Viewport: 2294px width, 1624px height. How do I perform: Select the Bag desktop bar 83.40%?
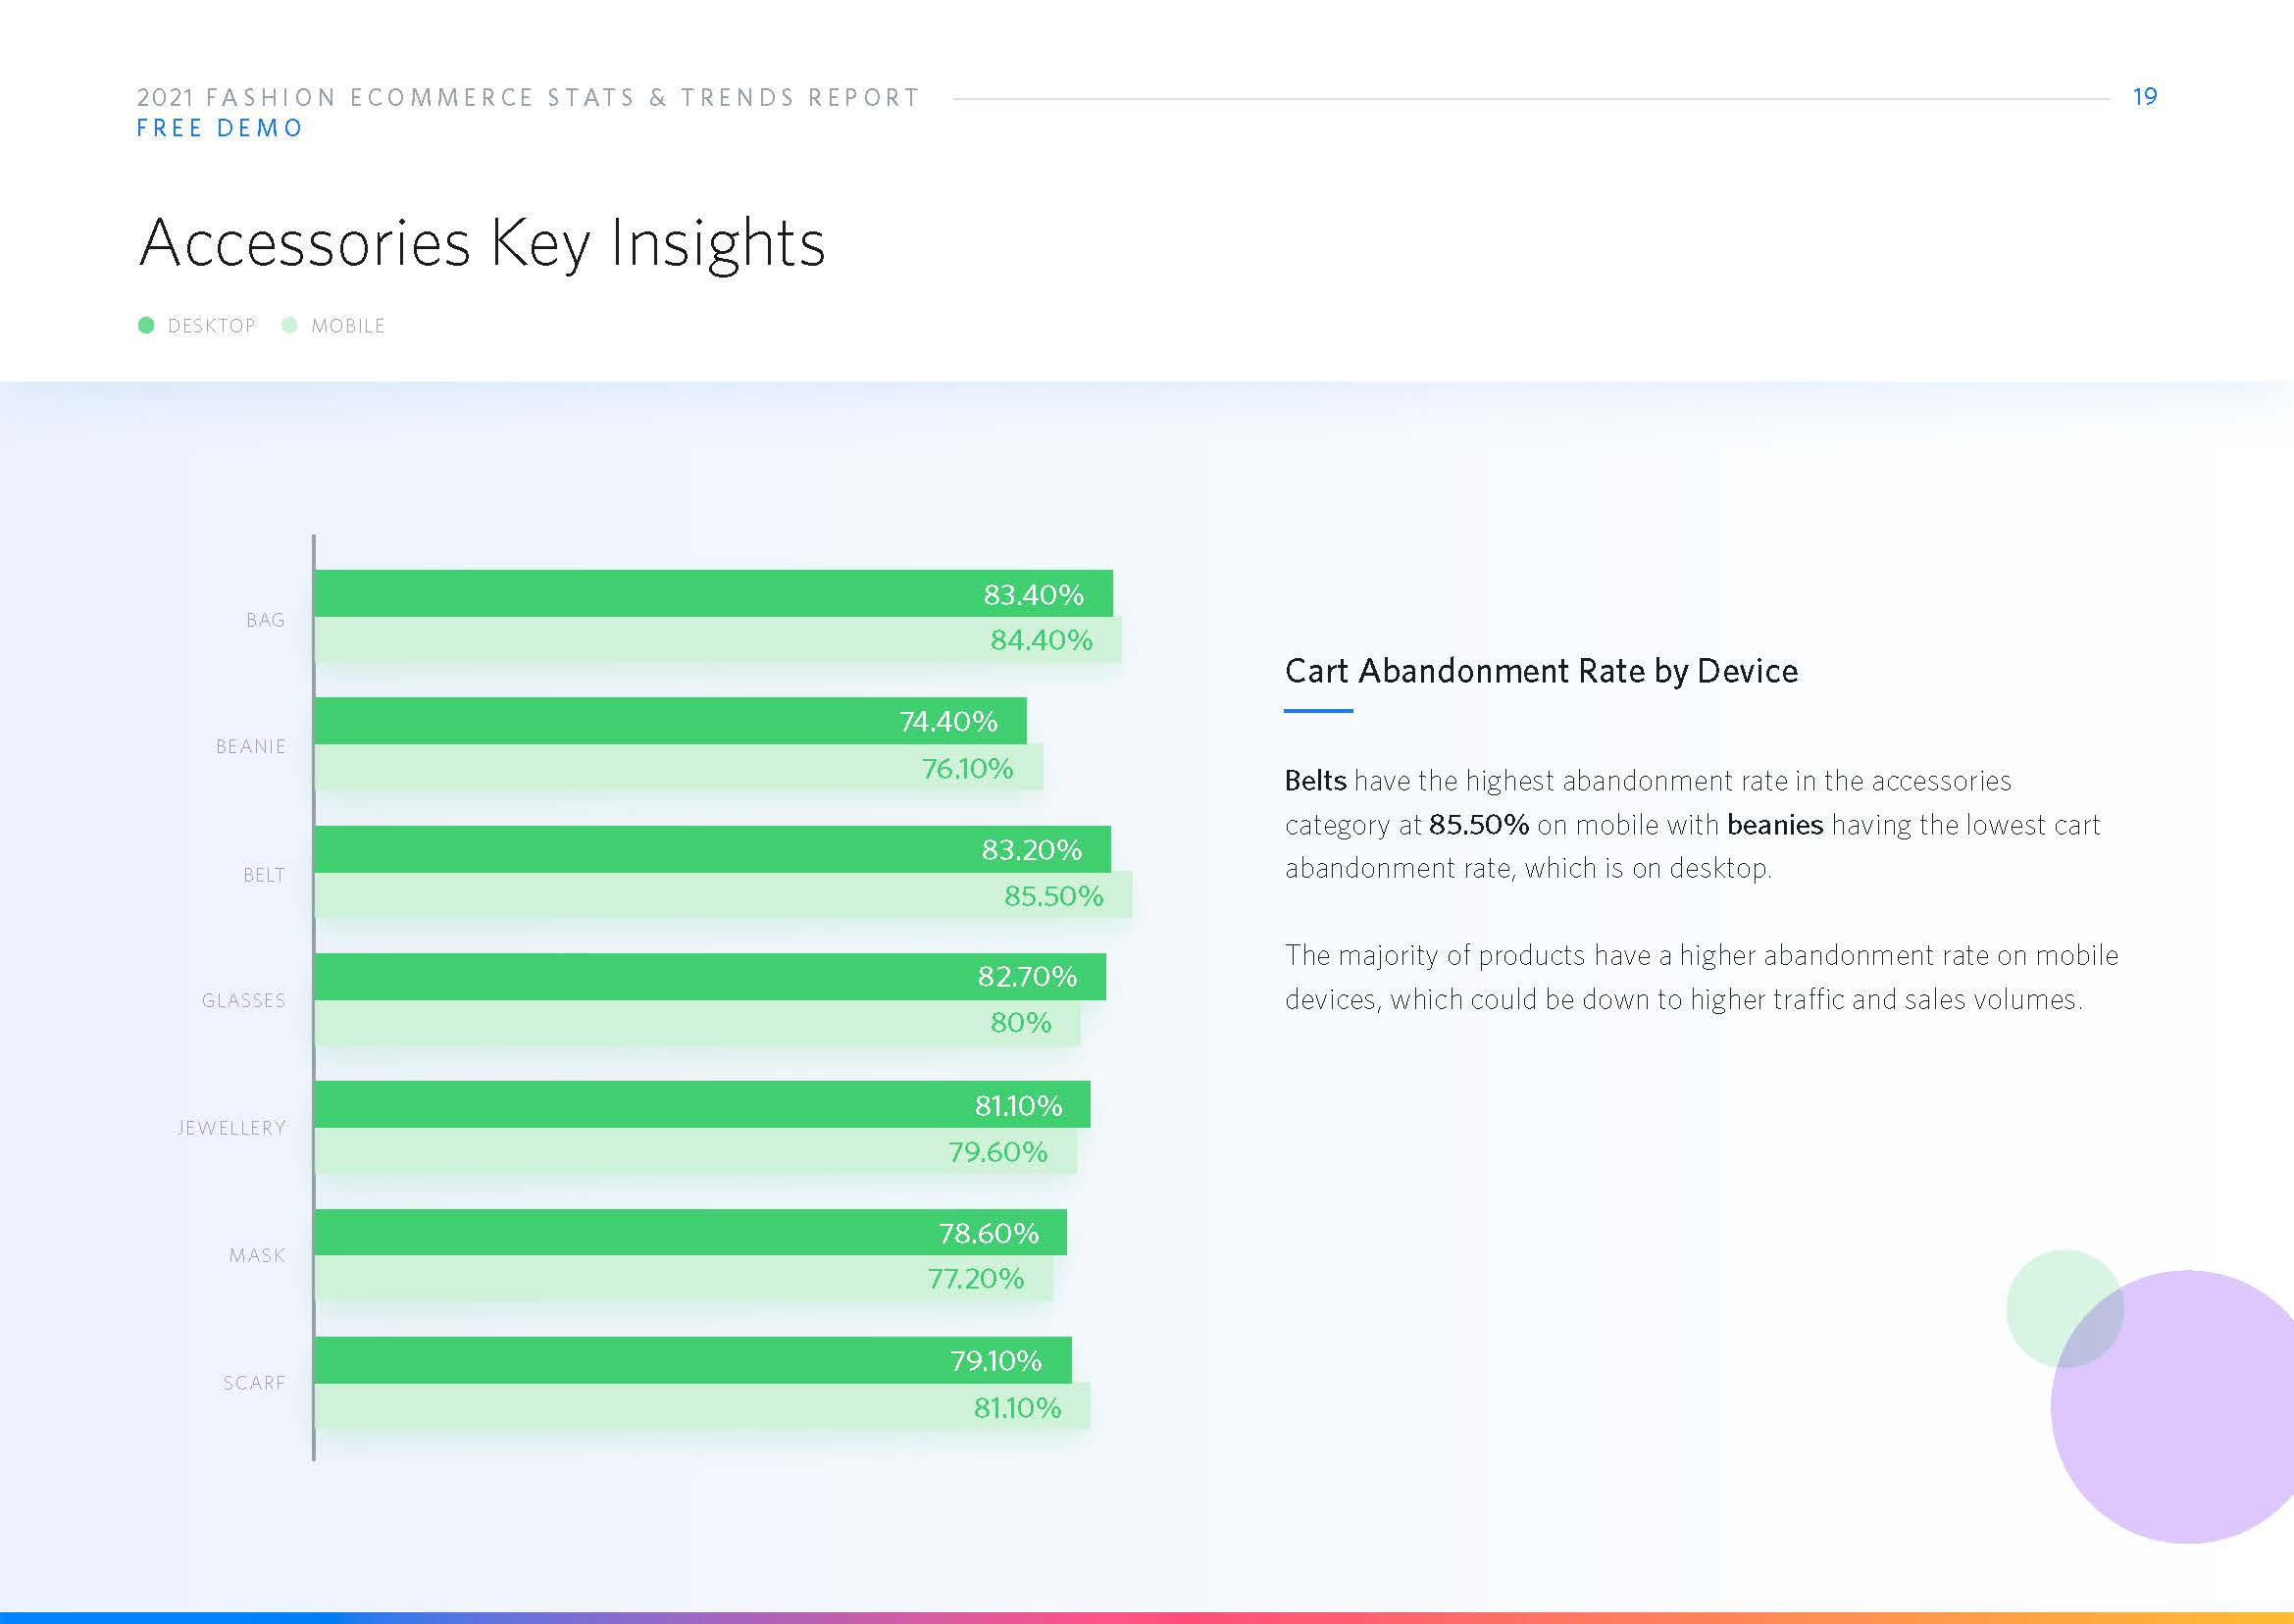(712, 593)
